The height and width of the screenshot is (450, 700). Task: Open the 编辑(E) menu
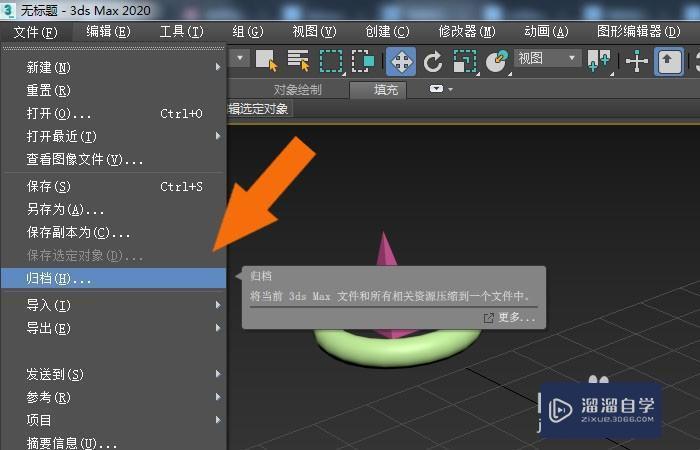[x=108, y=32]
